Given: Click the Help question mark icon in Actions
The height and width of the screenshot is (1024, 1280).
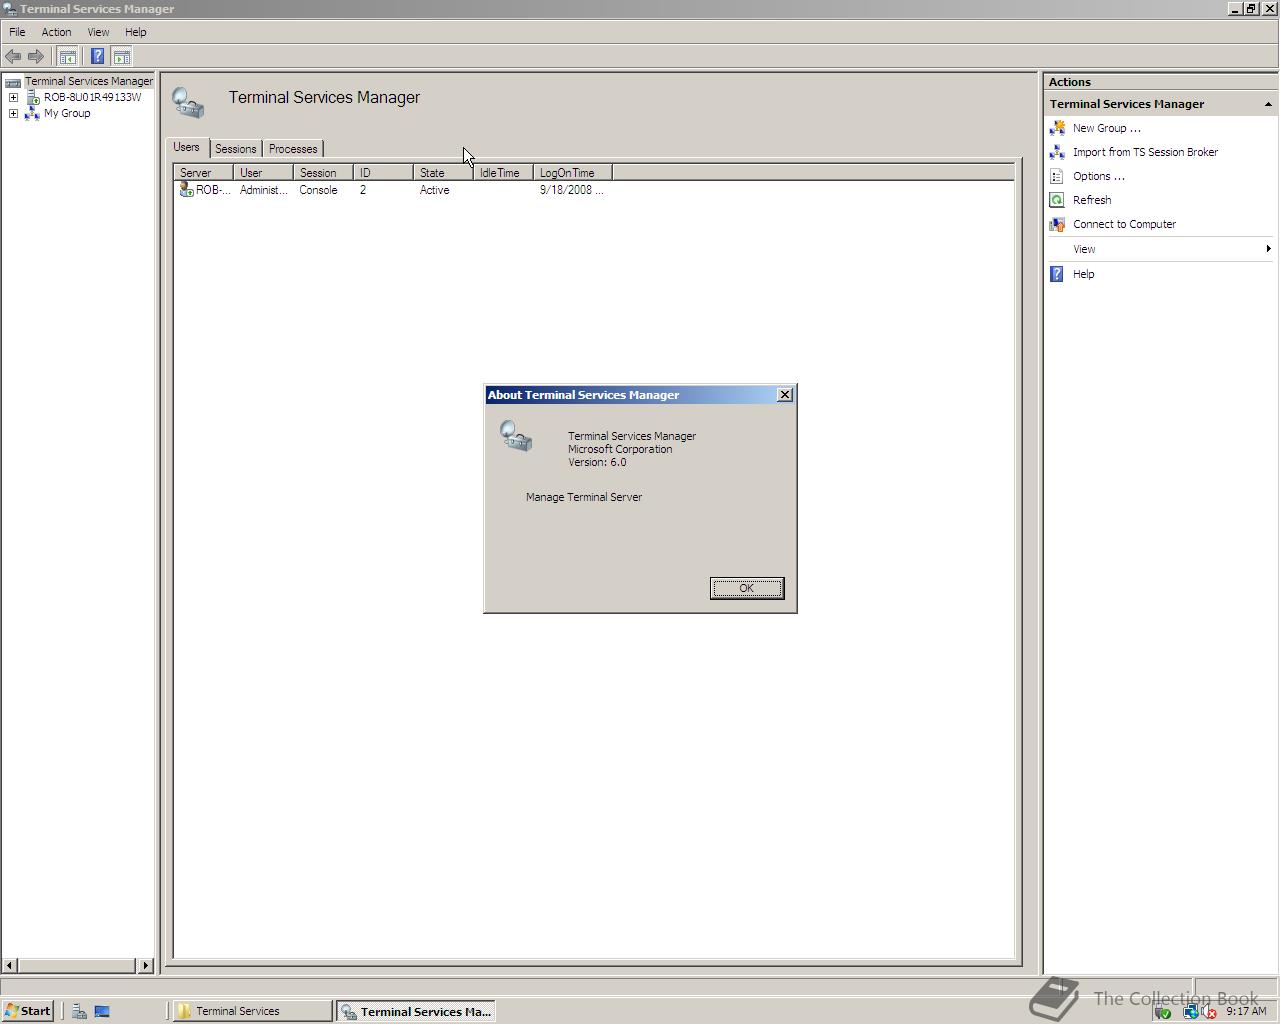Looking at the screenshot, I should [1057, 274].
